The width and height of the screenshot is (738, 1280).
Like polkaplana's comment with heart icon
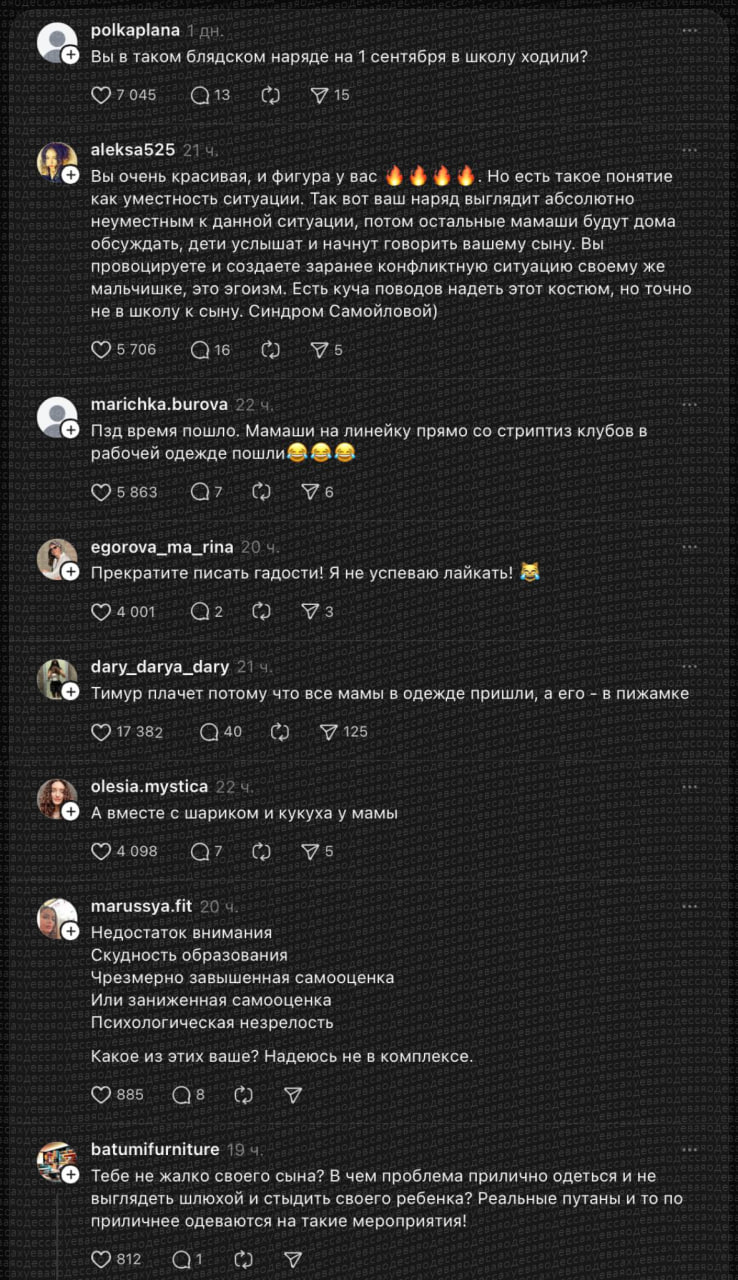[101, 95]
